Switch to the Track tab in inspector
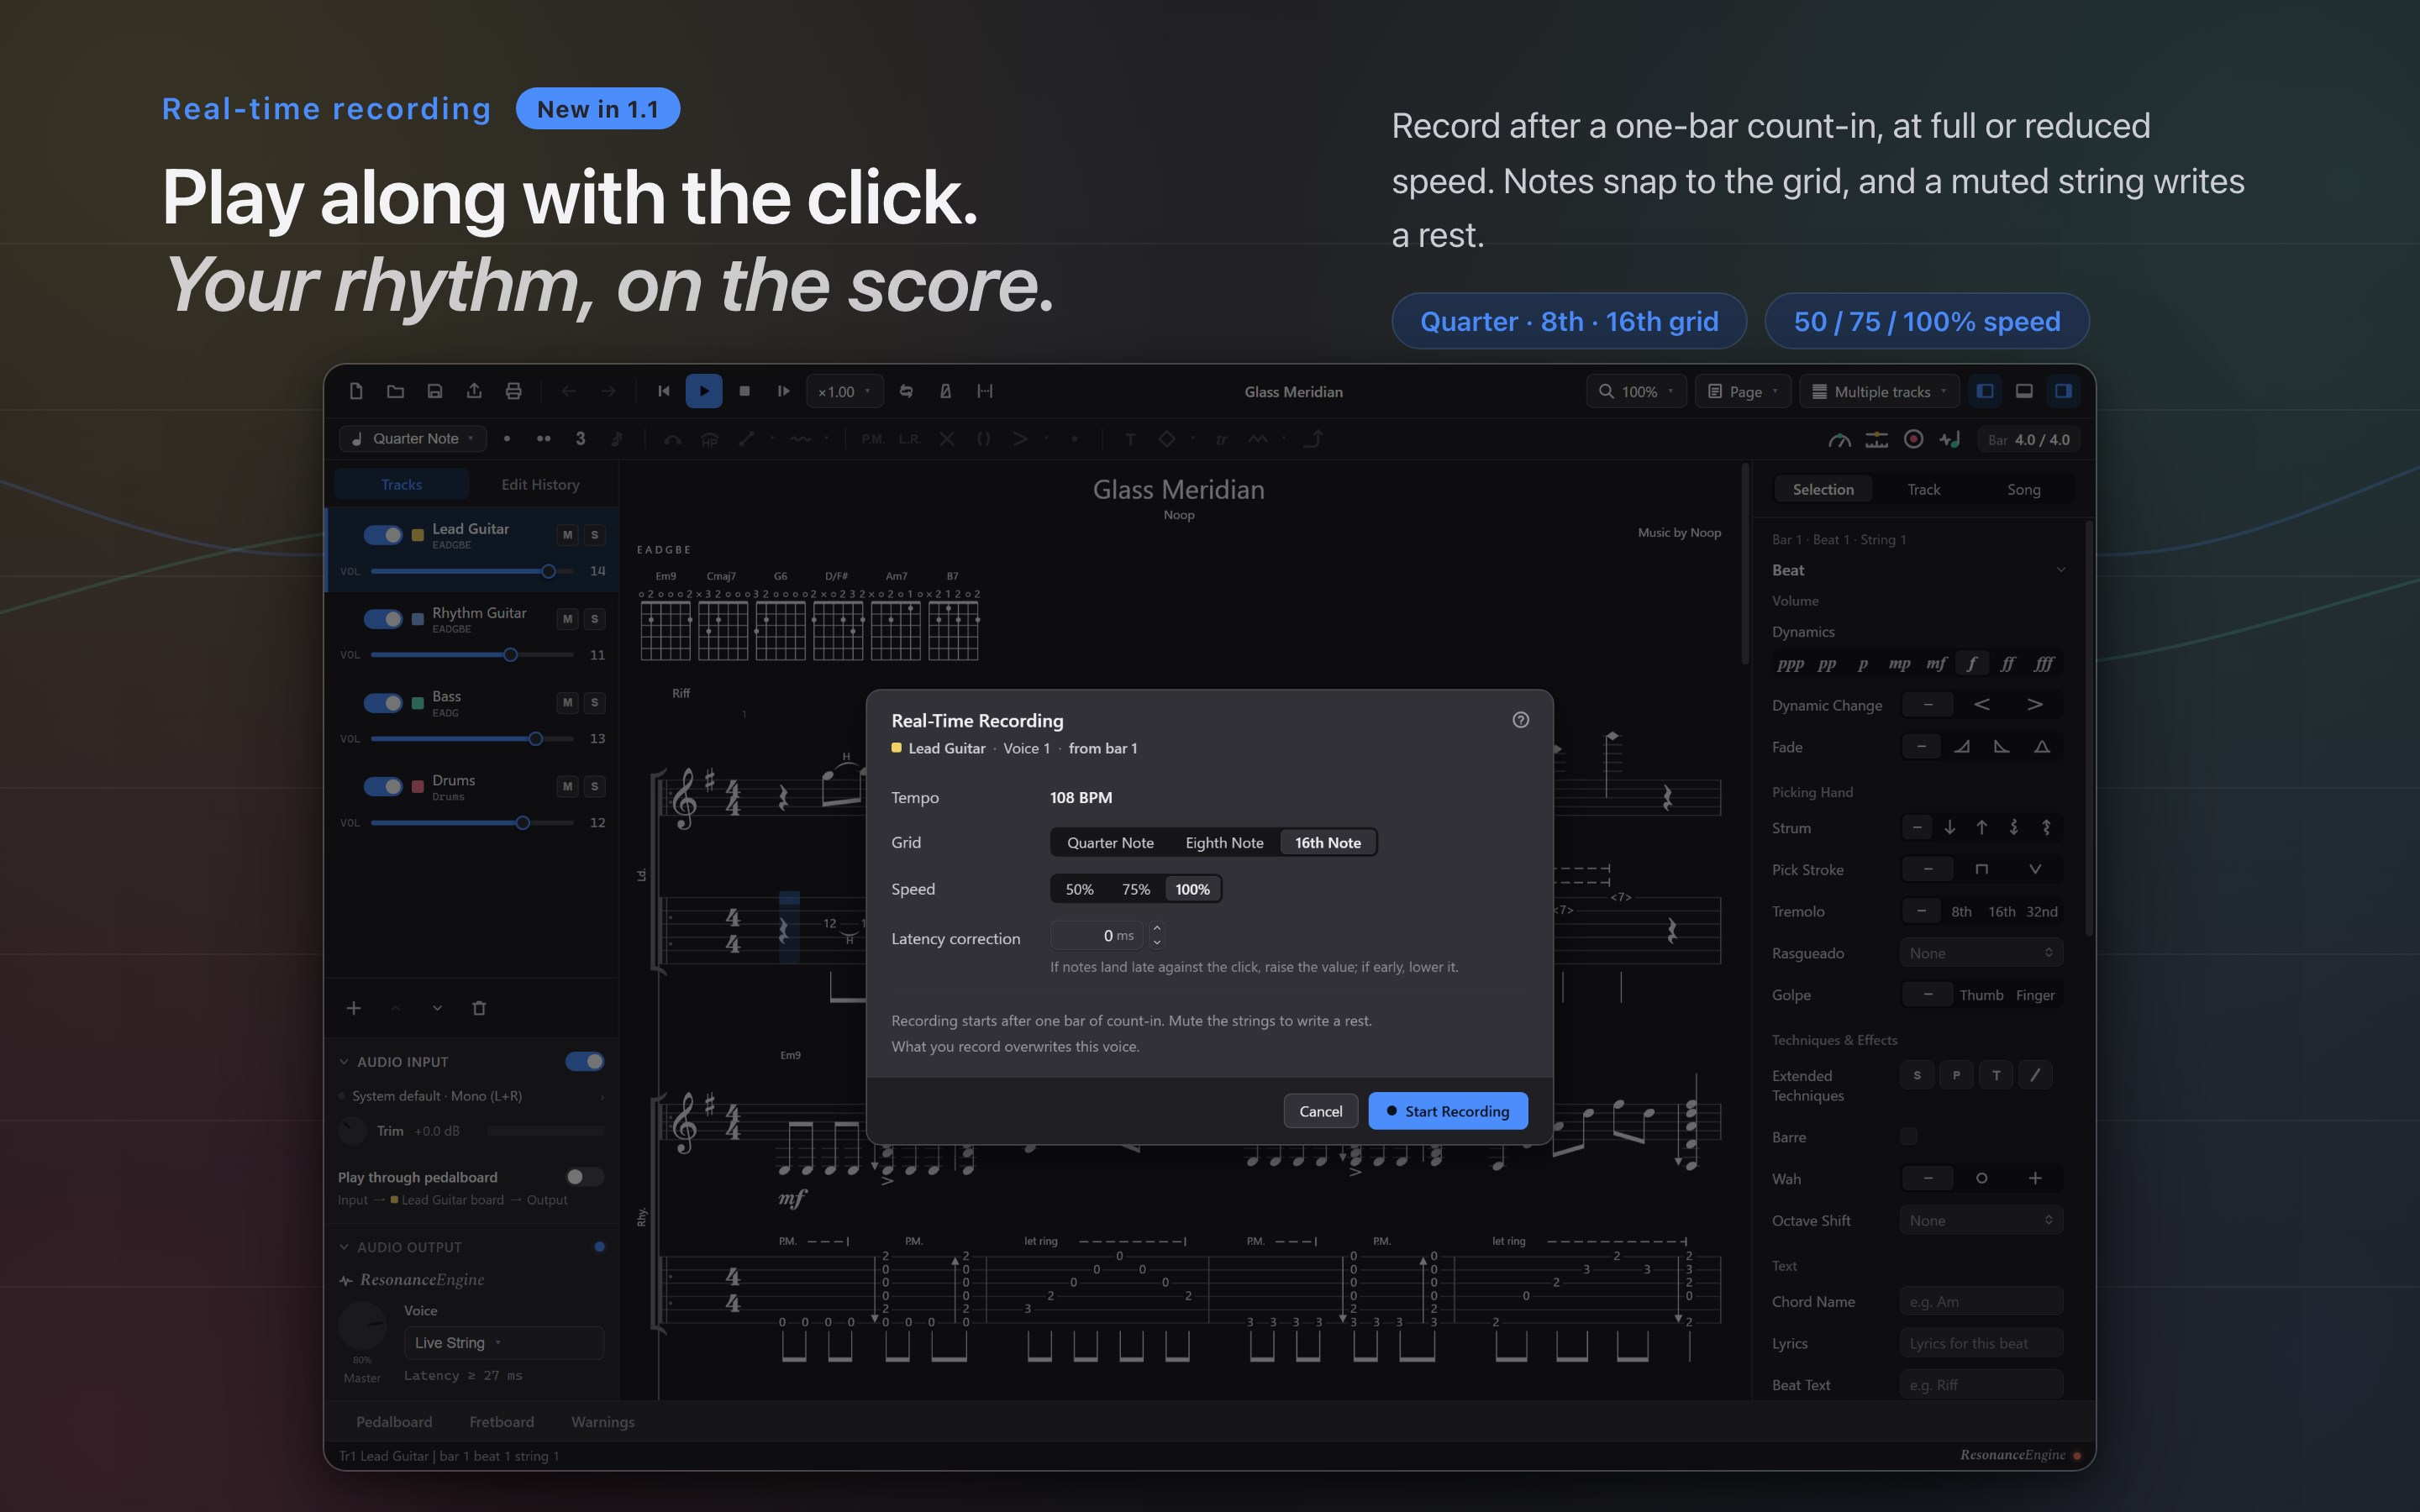 tap(1923, 489)
